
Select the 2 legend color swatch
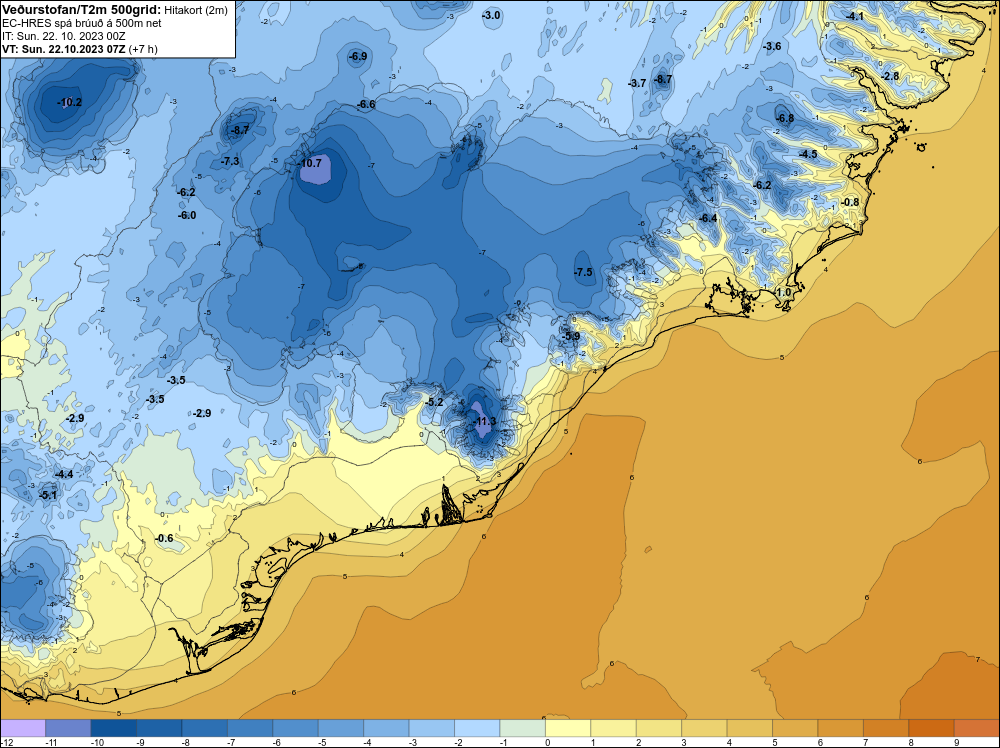[x=659, y=728]
